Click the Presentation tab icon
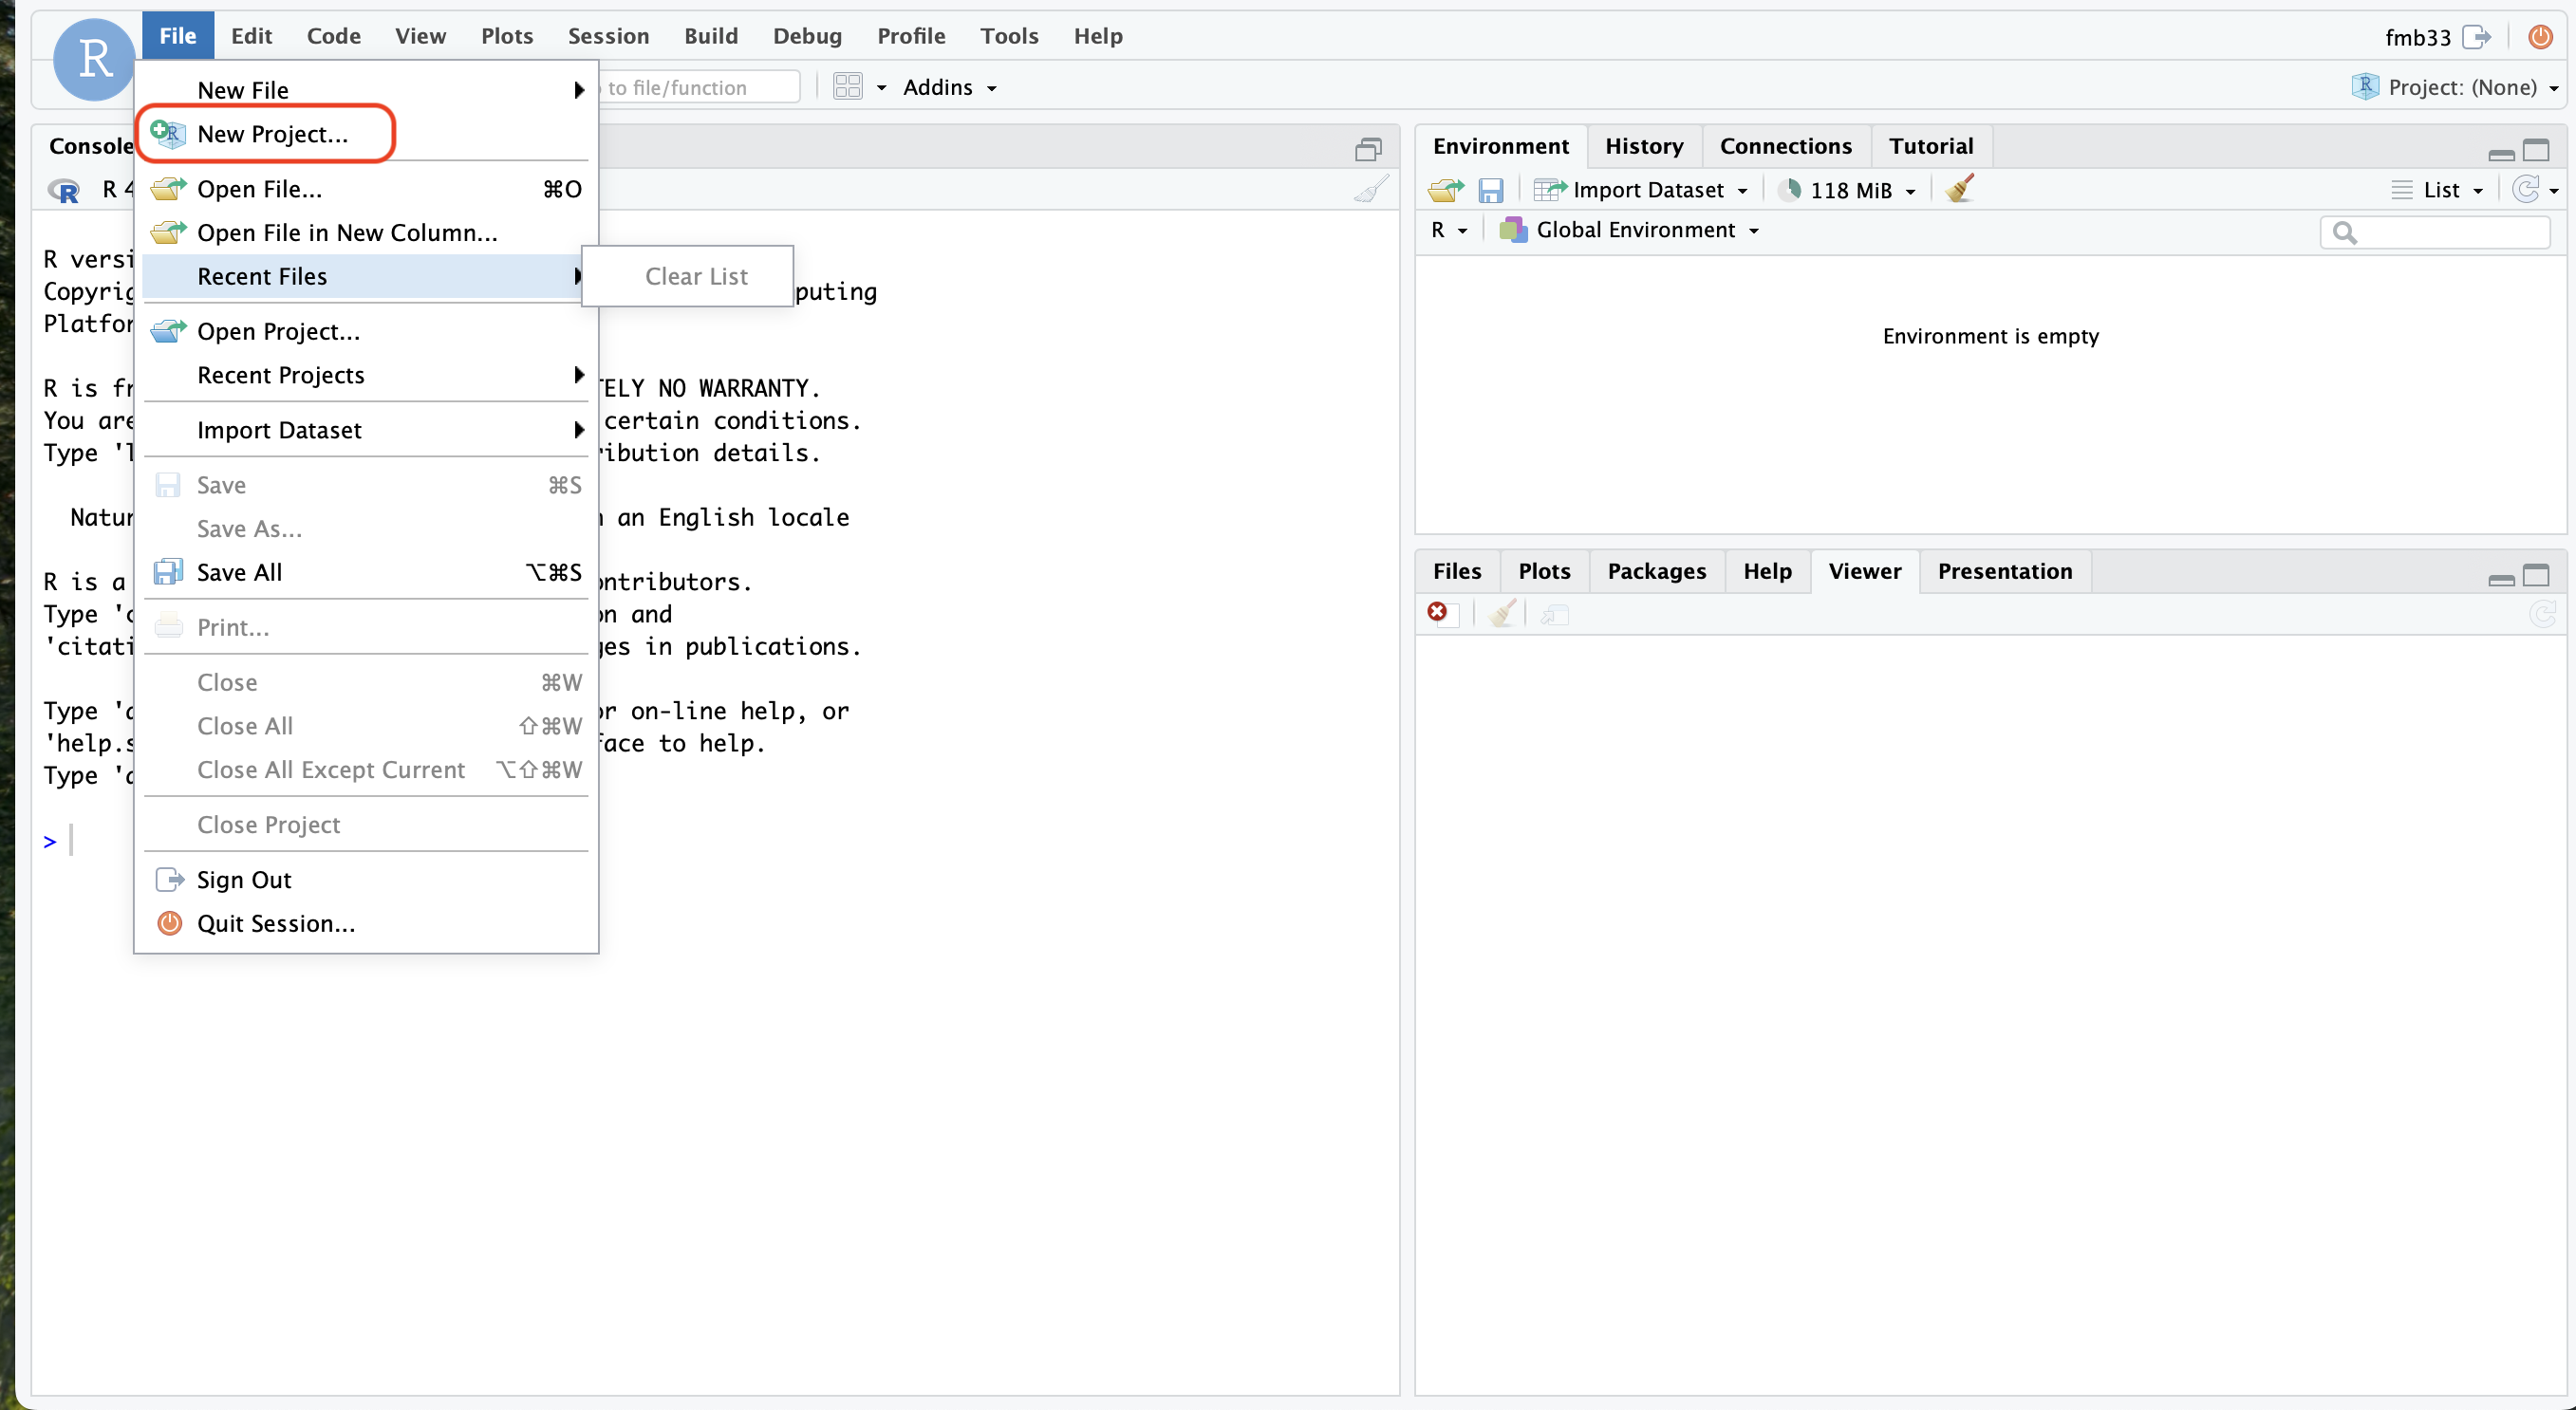Image resolution: width=2576 pixels, height=1410 pixels. (2003, 571)
